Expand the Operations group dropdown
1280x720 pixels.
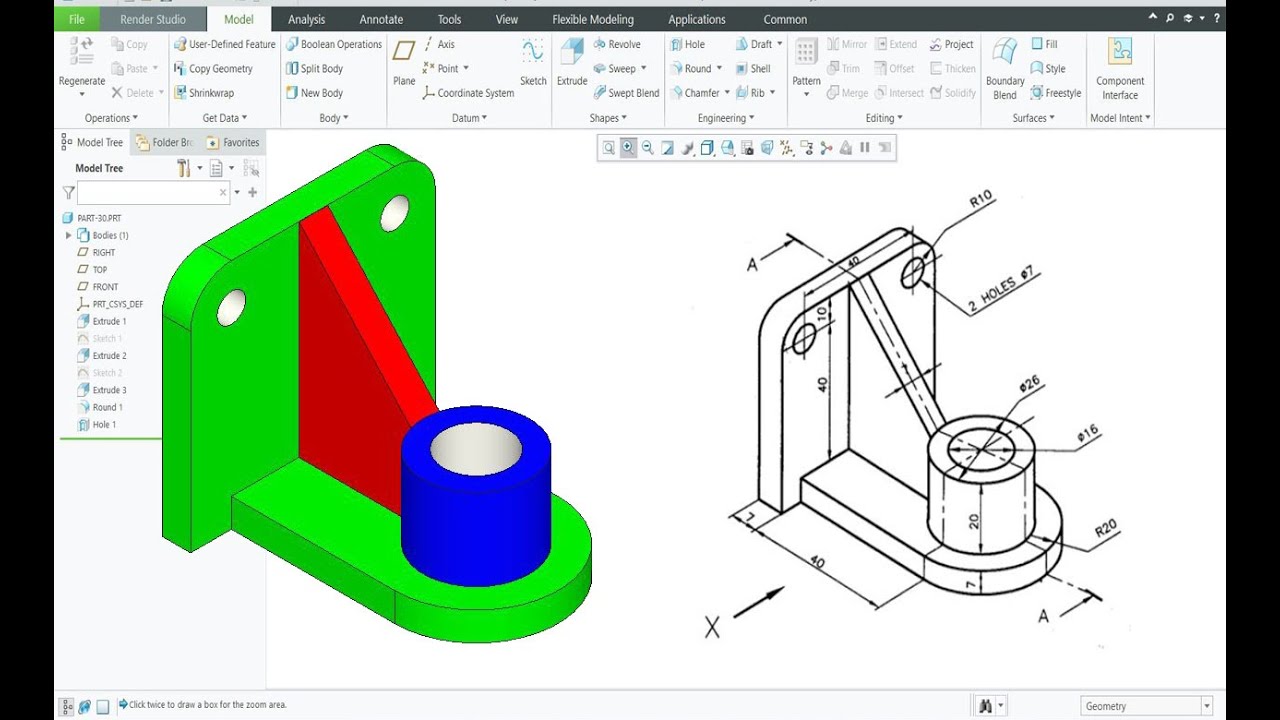click(111, 118)
